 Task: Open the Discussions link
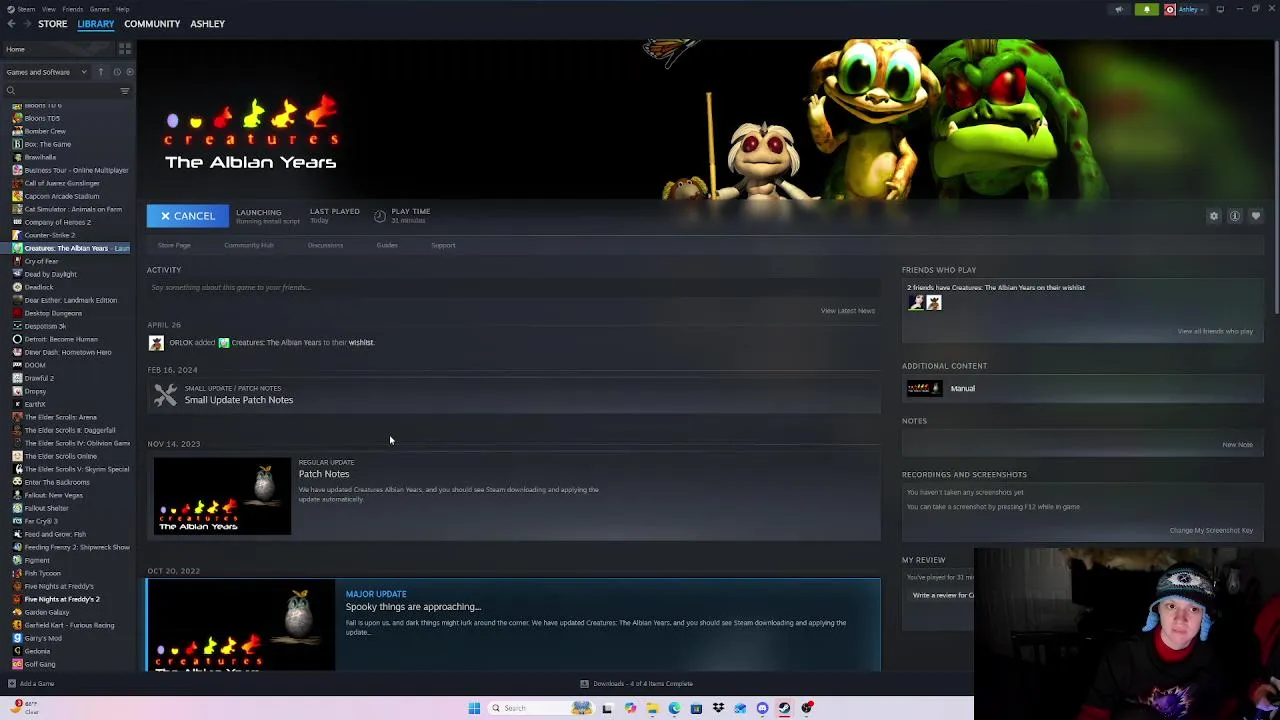pos(325,245)
